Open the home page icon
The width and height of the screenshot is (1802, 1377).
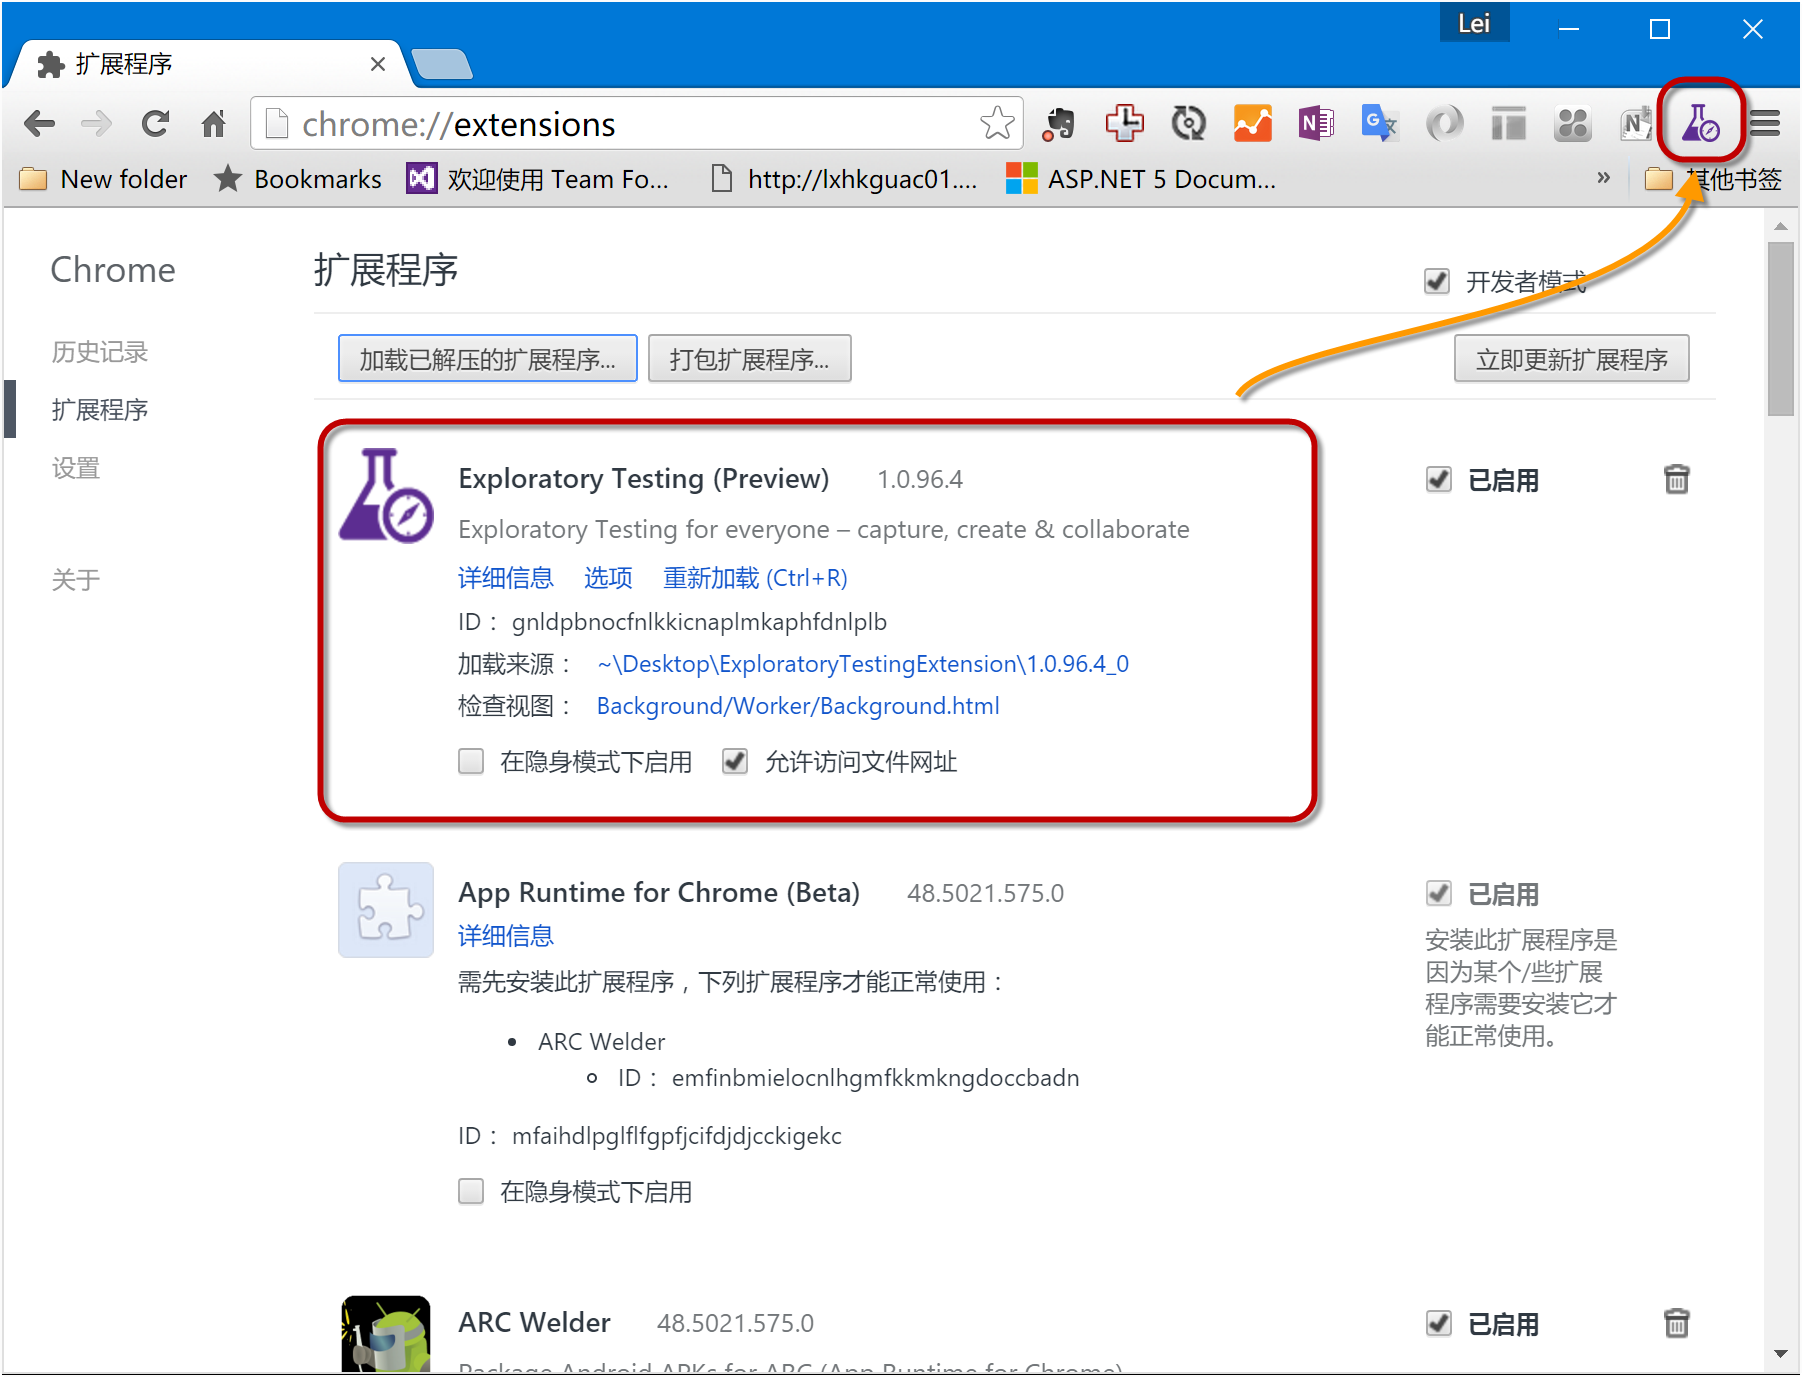(213, 124)
